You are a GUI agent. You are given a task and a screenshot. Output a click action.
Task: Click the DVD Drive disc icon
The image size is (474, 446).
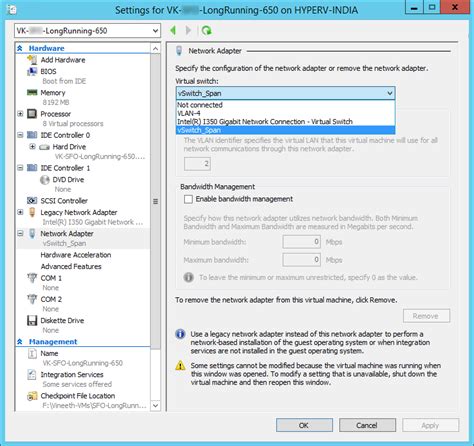45,180
